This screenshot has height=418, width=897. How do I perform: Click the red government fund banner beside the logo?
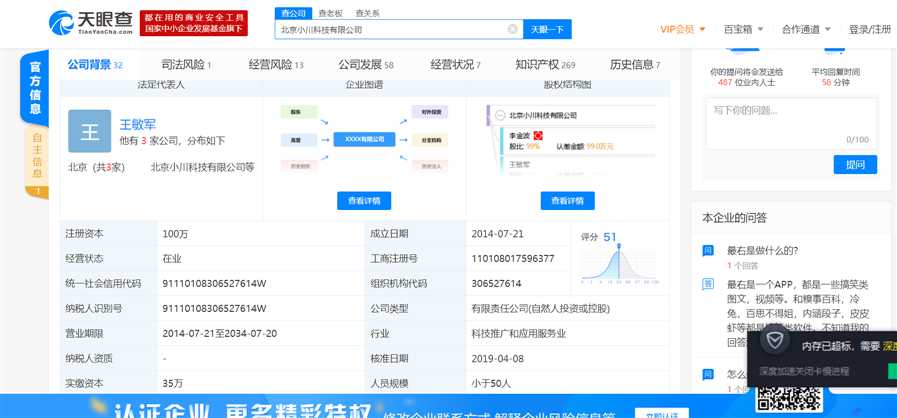pyautogui.click(x=193, y=23)
